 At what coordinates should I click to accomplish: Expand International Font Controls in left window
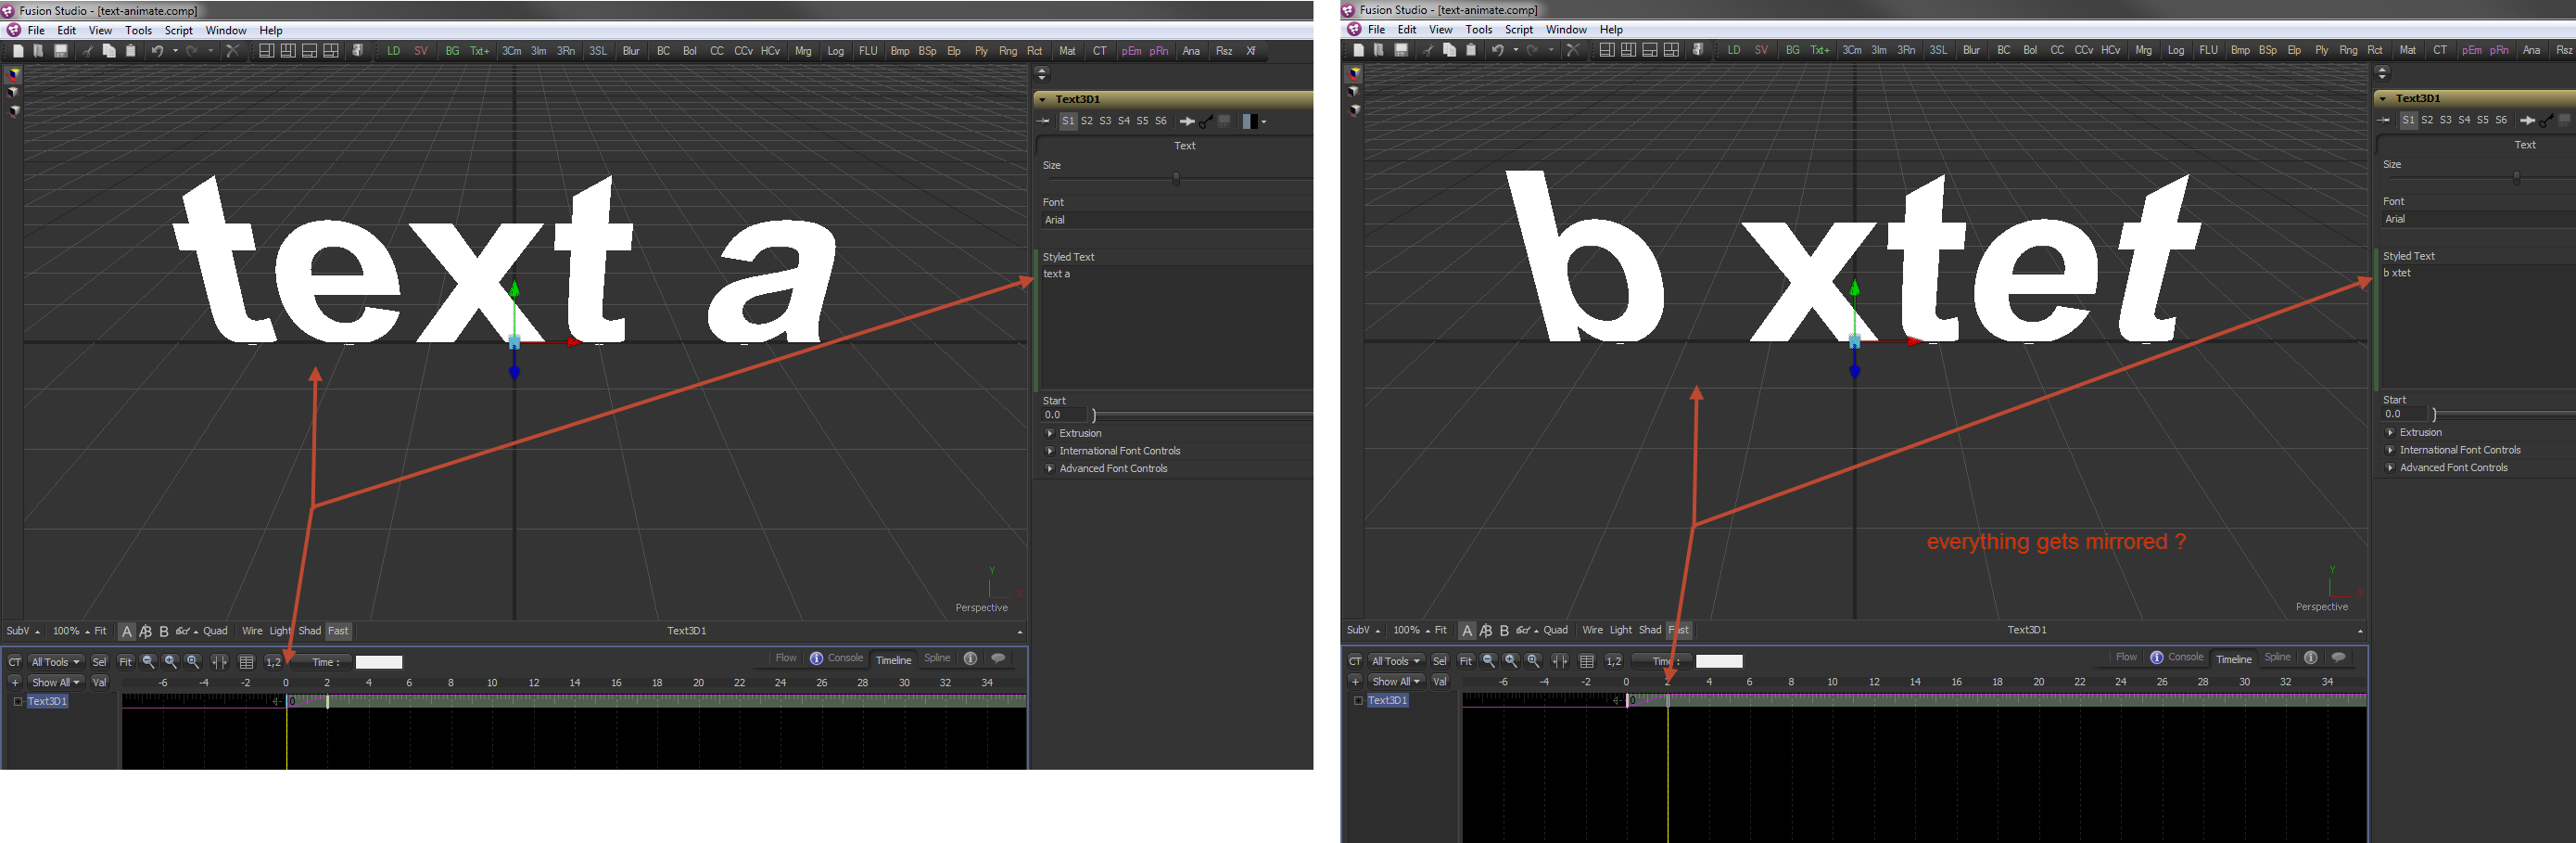pos(1050,451)
